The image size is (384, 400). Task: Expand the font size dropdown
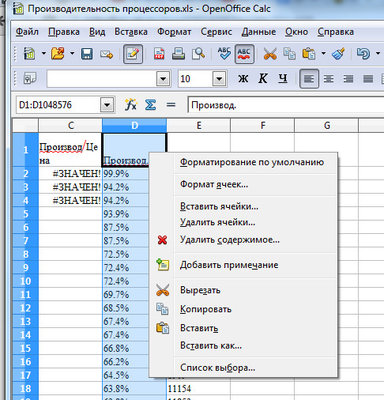219,79
